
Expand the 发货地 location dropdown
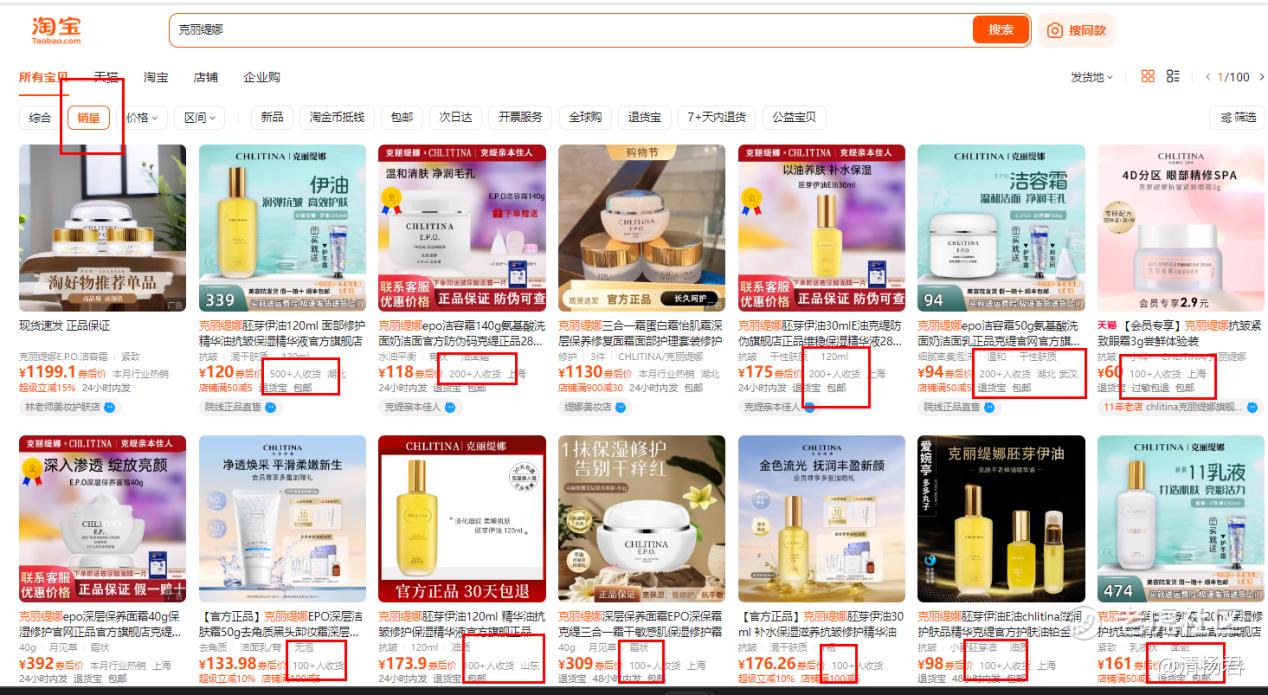point(1092,77)
